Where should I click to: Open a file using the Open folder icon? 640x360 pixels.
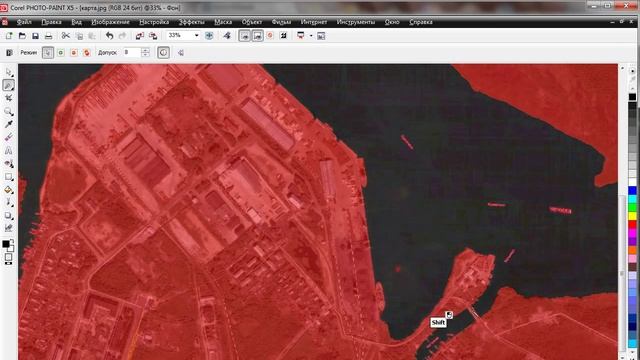tap(22, 36)
